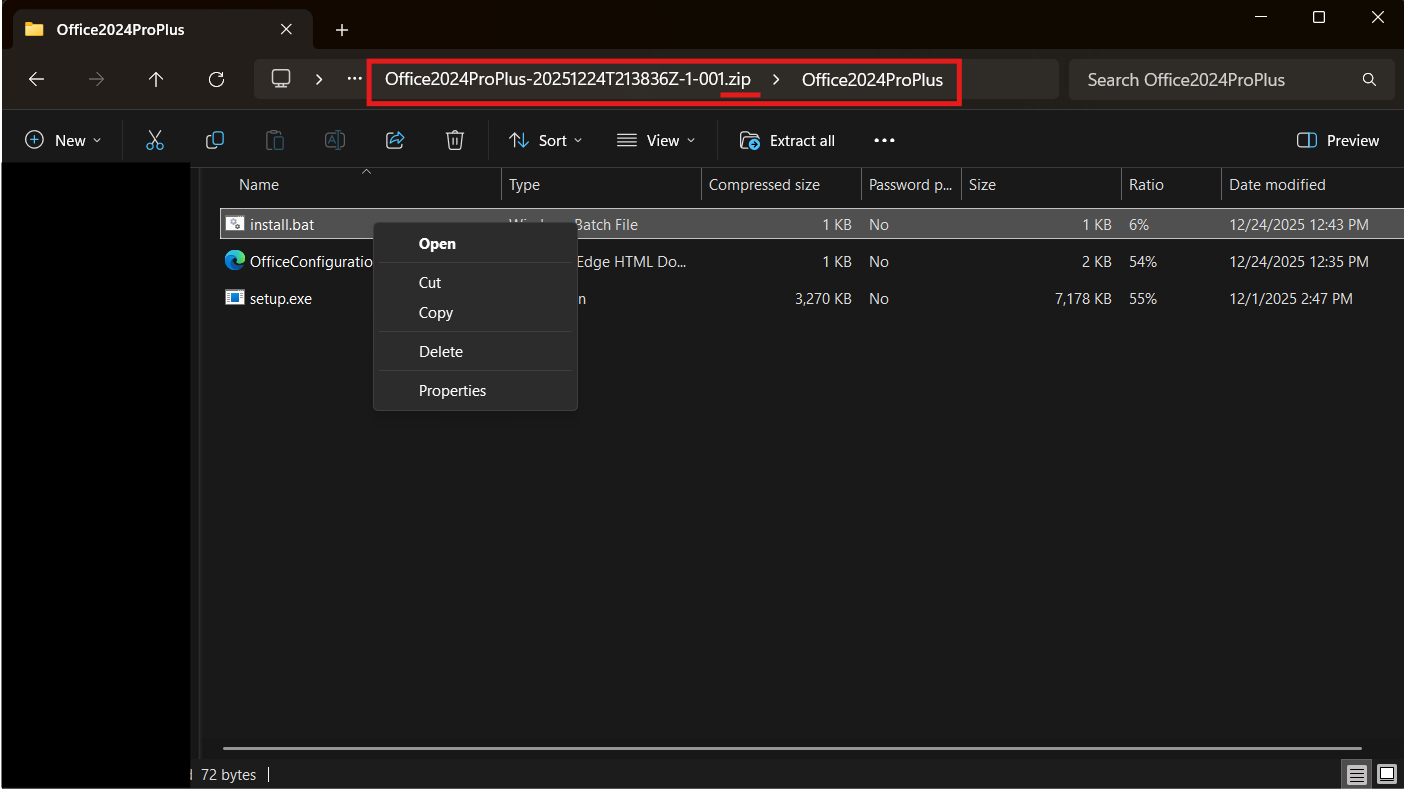
Task: Refresh the folder view
Action: coord(216,80)
